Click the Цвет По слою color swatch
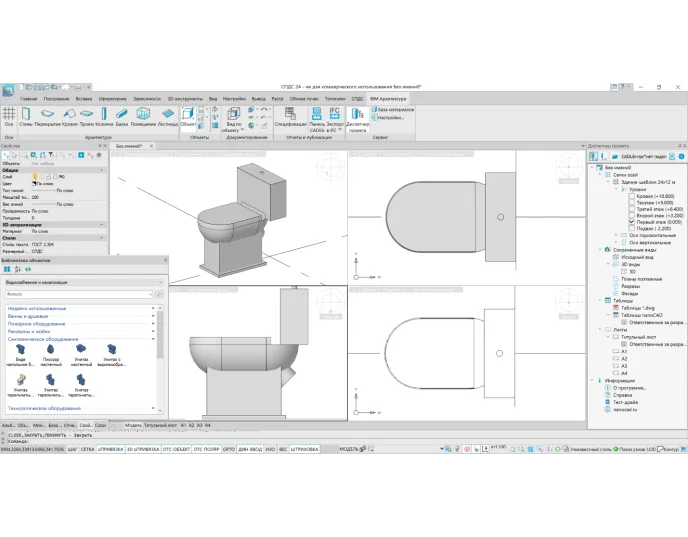Screen dimensions: 688x537 point(37,184)
